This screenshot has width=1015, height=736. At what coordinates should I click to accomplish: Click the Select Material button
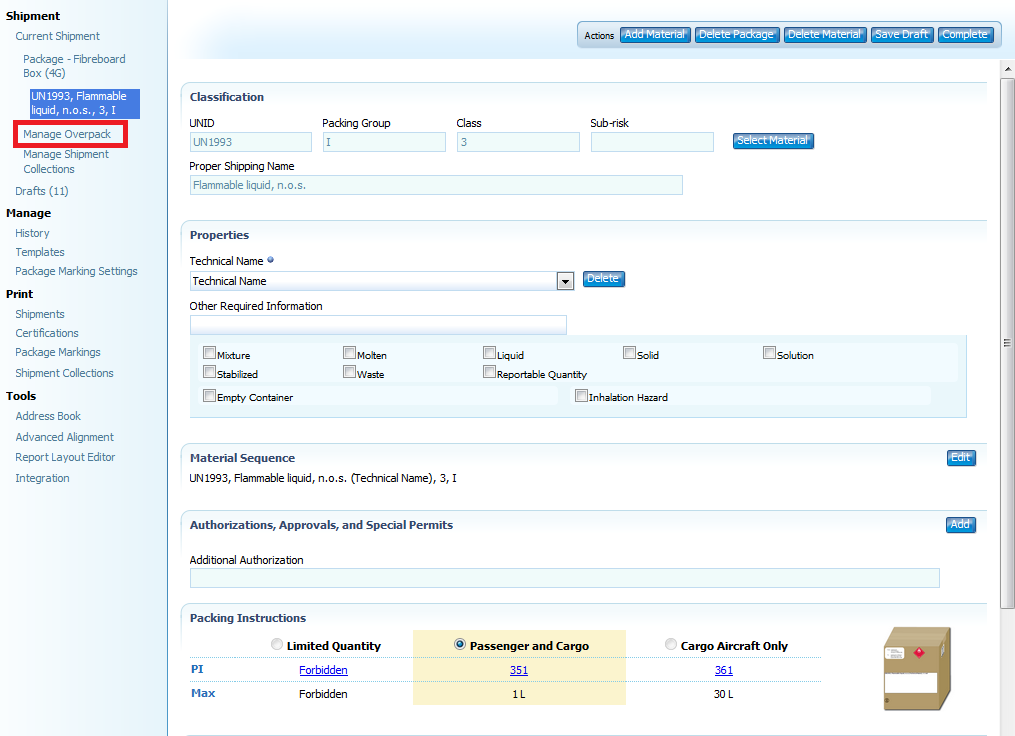click(773, 141)
